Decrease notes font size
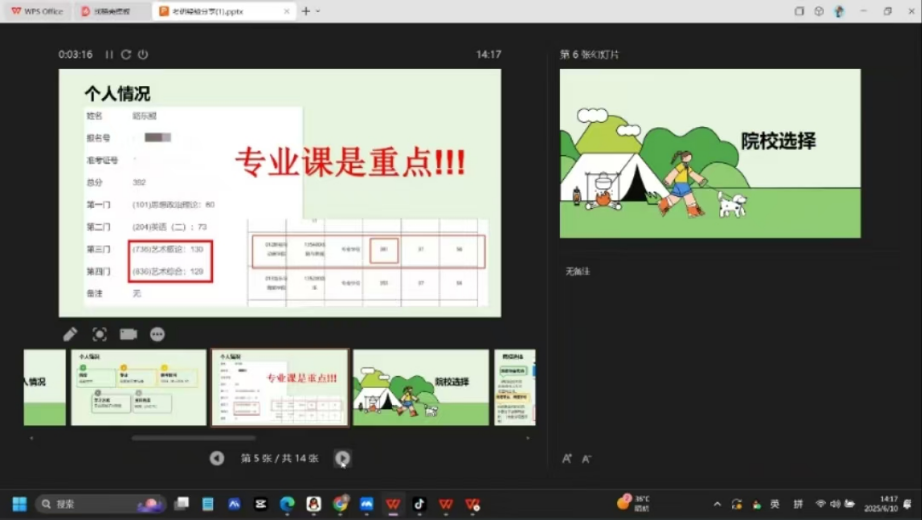The width and height of the screenshot is (922, 520). [586, 459]
